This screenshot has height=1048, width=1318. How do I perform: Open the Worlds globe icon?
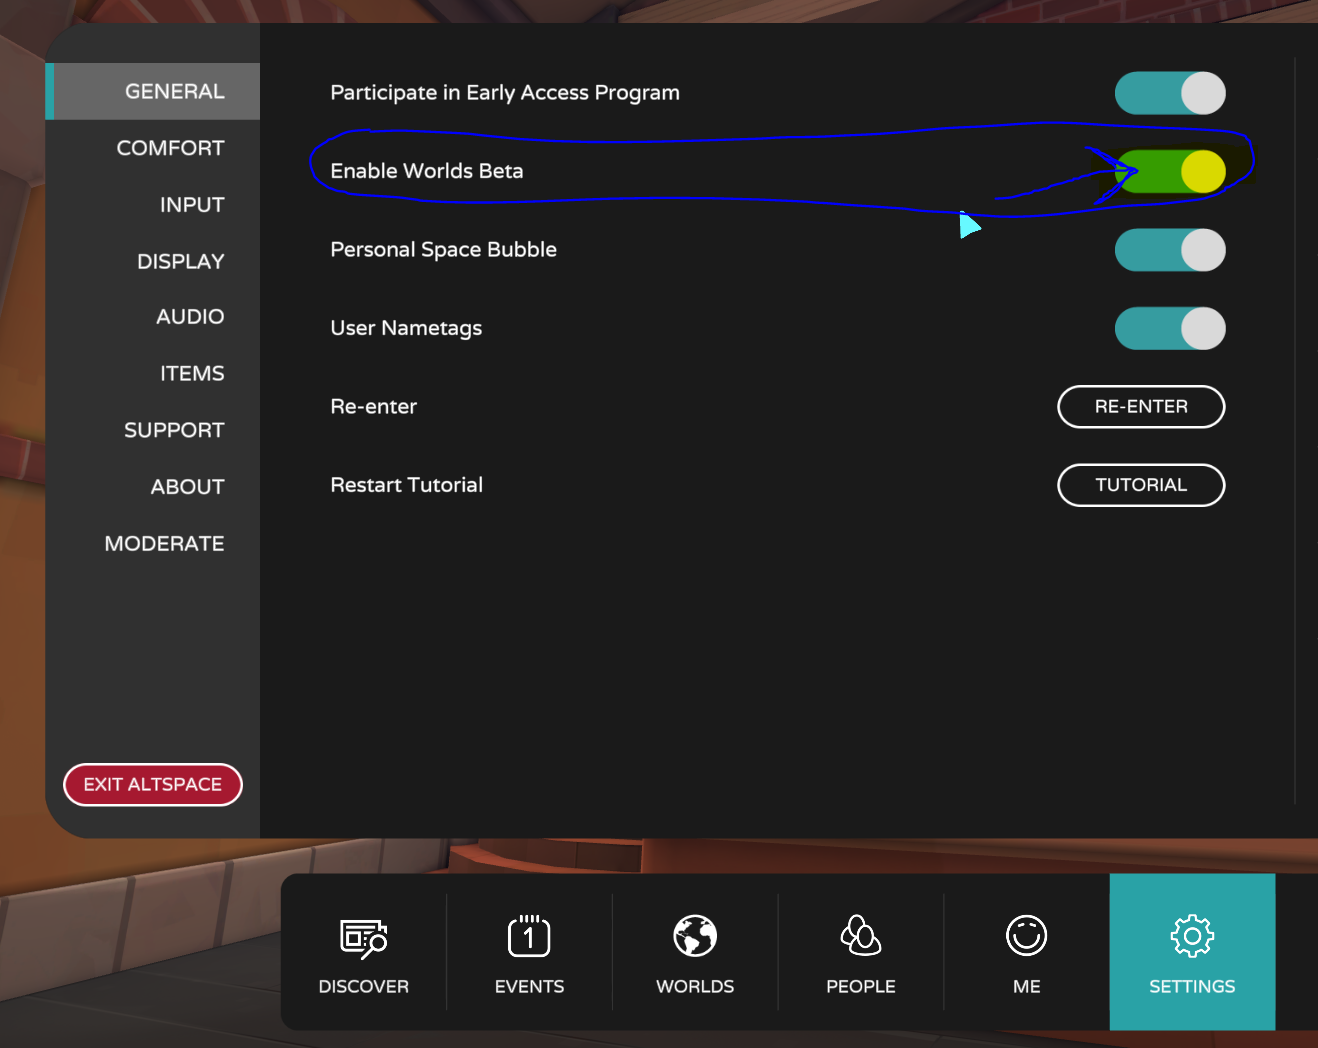coord(695,937)
